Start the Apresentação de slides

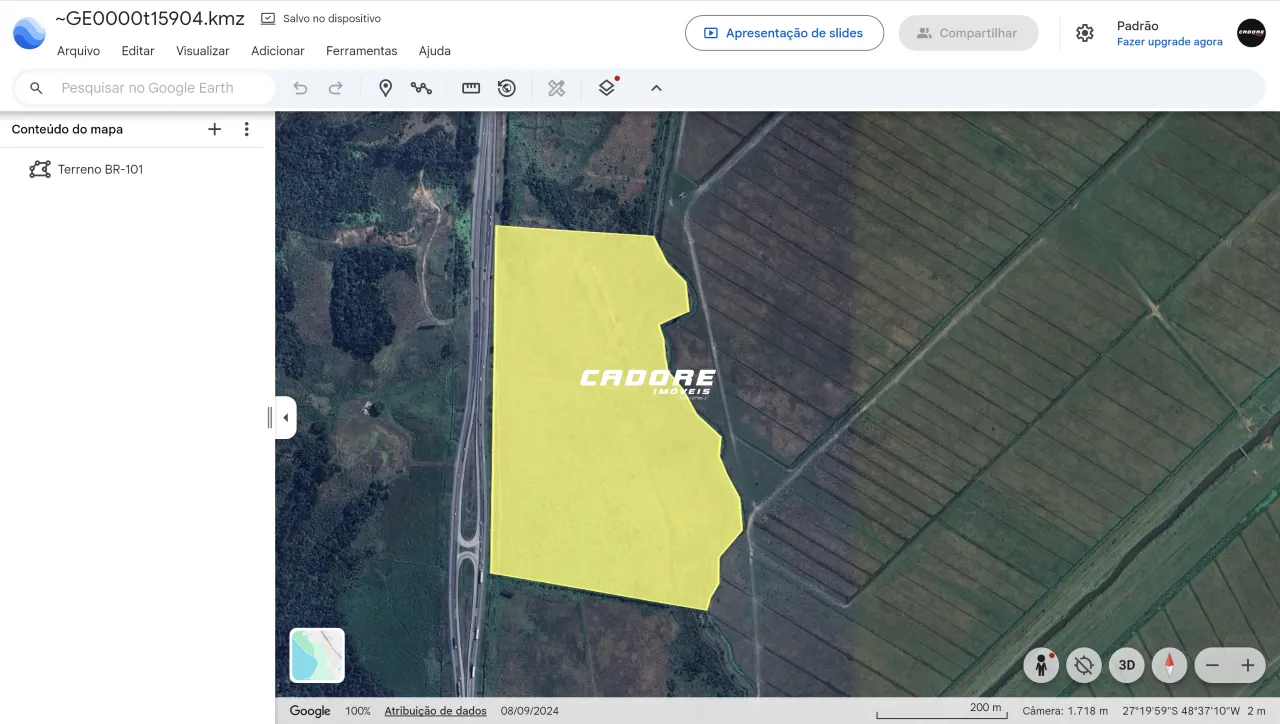(x=784, y=33)
